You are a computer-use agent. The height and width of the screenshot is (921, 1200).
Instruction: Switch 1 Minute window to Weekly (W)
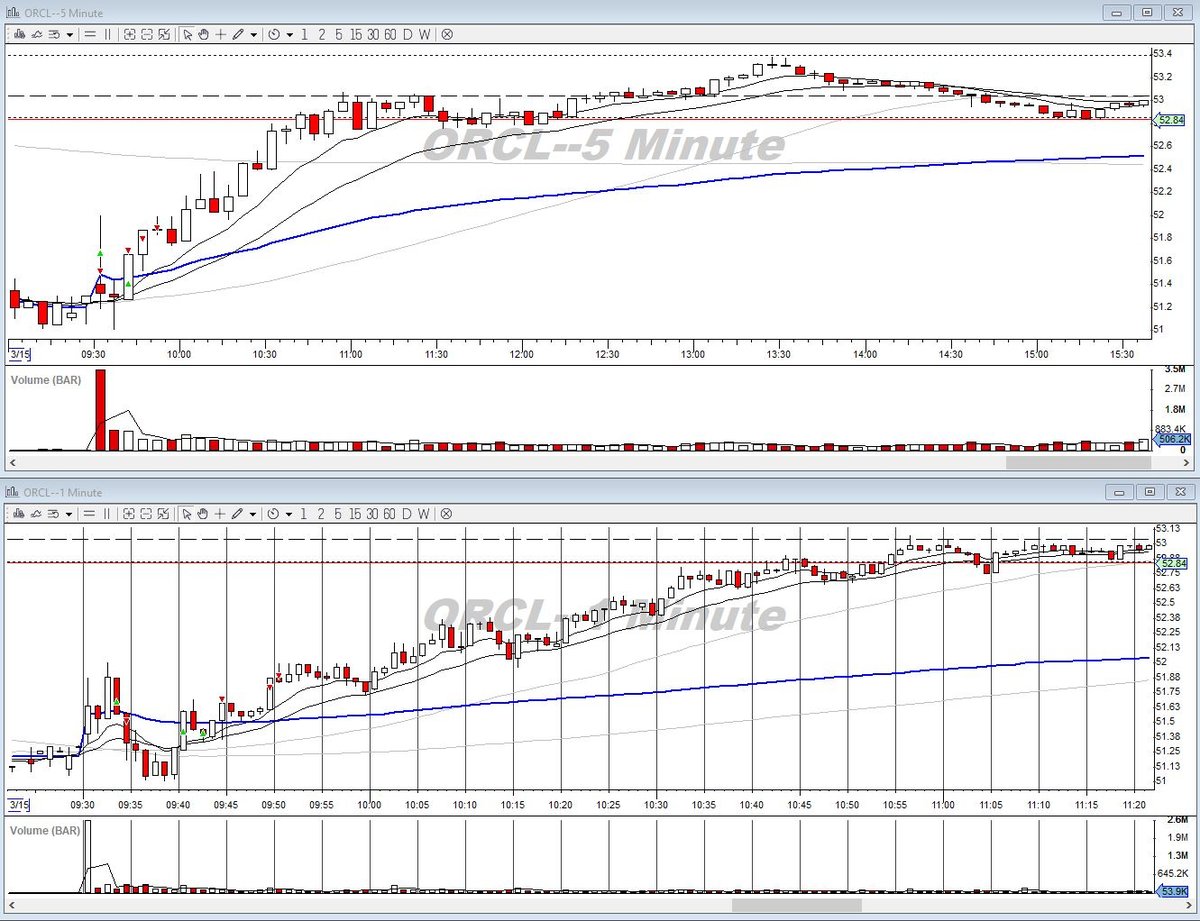pyautogui.click(x=424, y=513)
